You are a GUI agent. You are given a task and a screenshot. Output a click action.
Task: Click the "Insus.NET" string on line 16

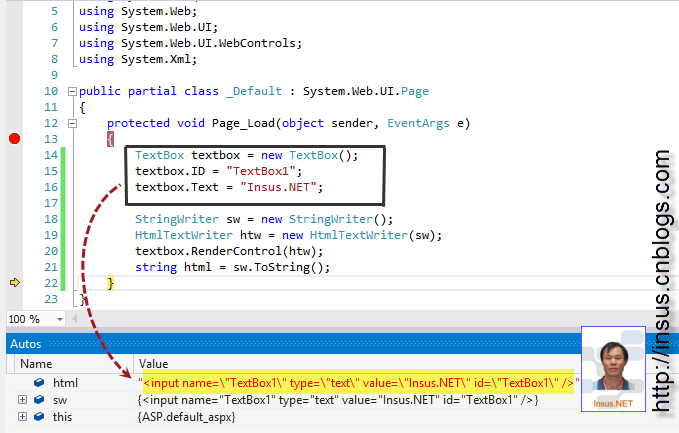(x=278, y=187)
